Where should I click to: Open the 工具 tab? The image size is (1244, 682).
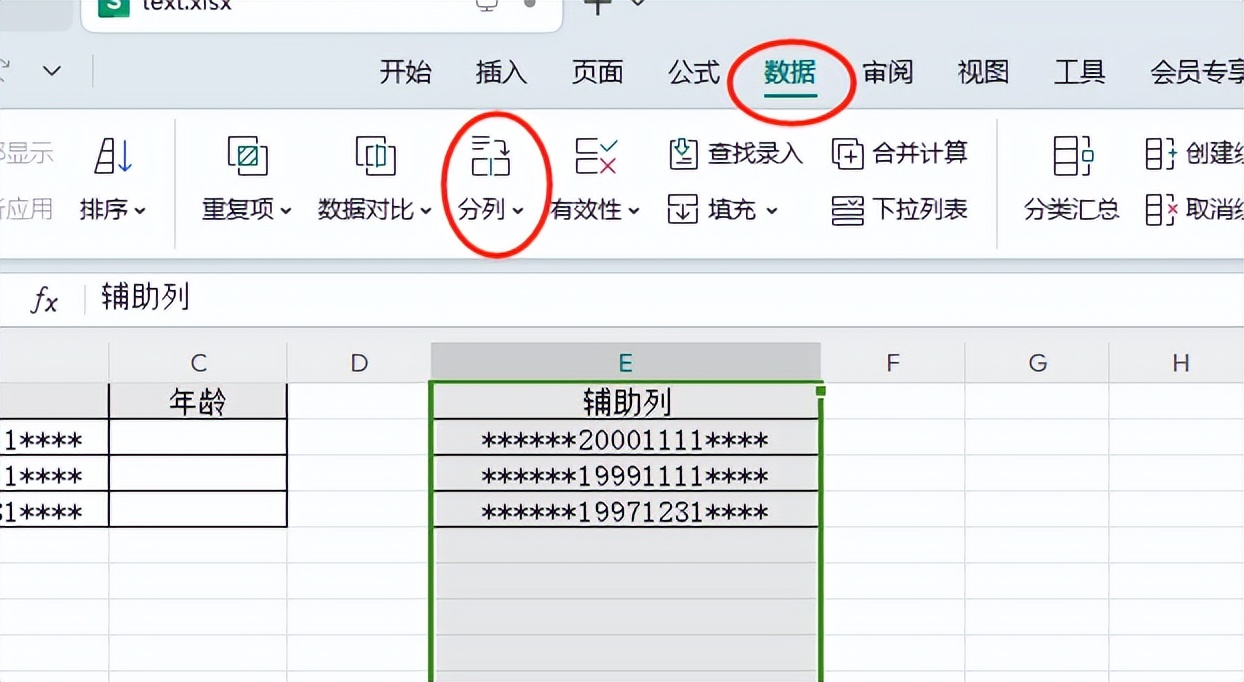coord(1079,72)
